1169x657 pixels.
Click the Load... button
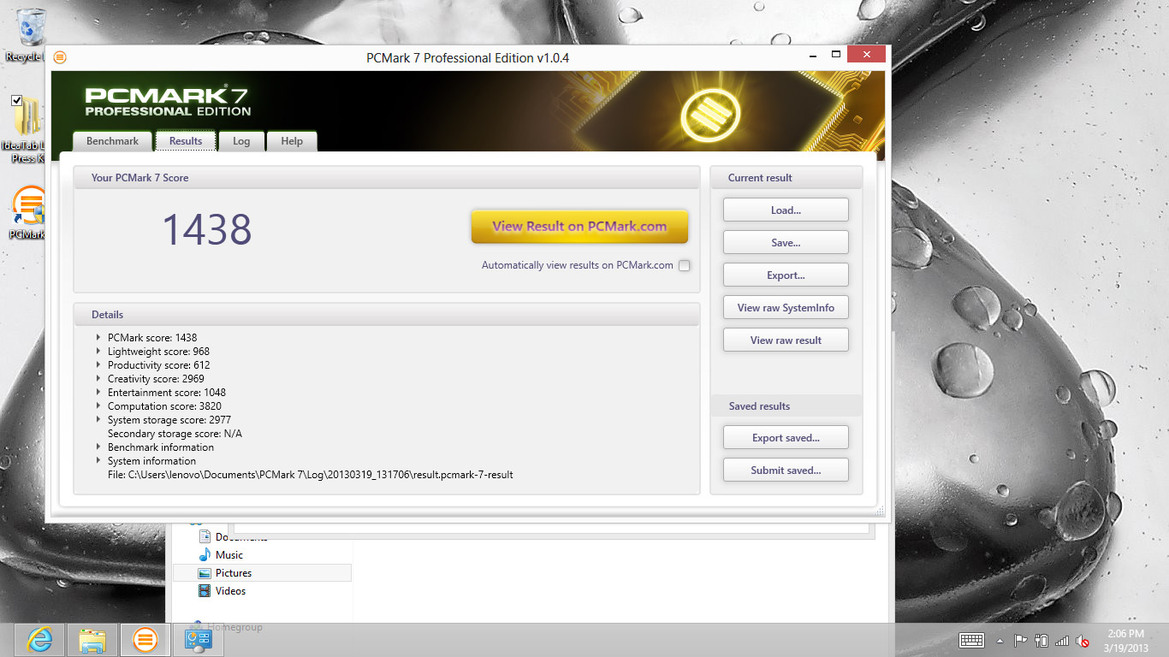[x=786, y=210]
